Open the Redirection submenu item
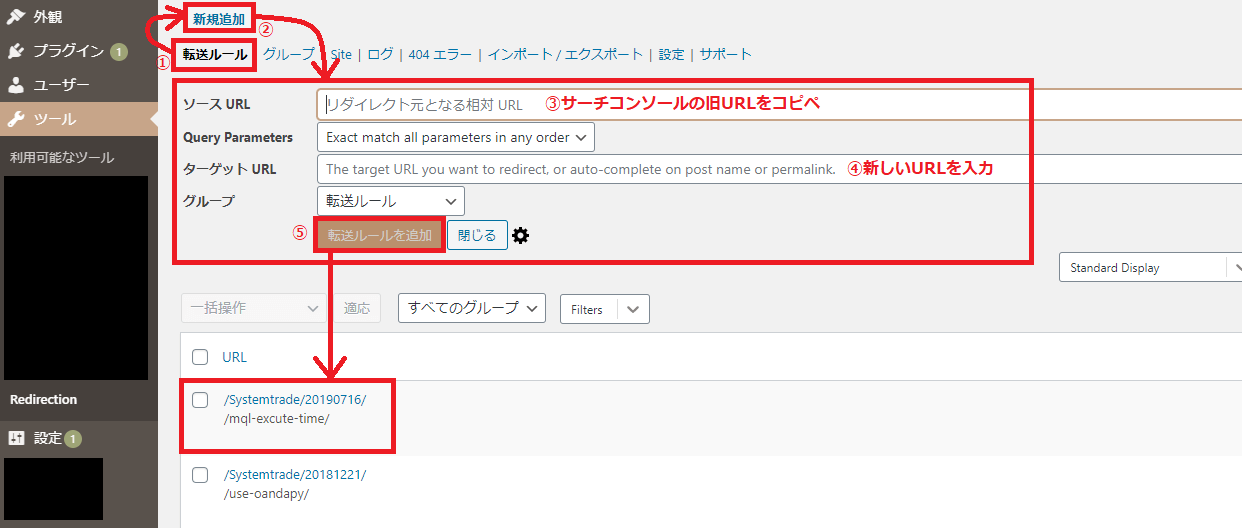 point(43,399)
